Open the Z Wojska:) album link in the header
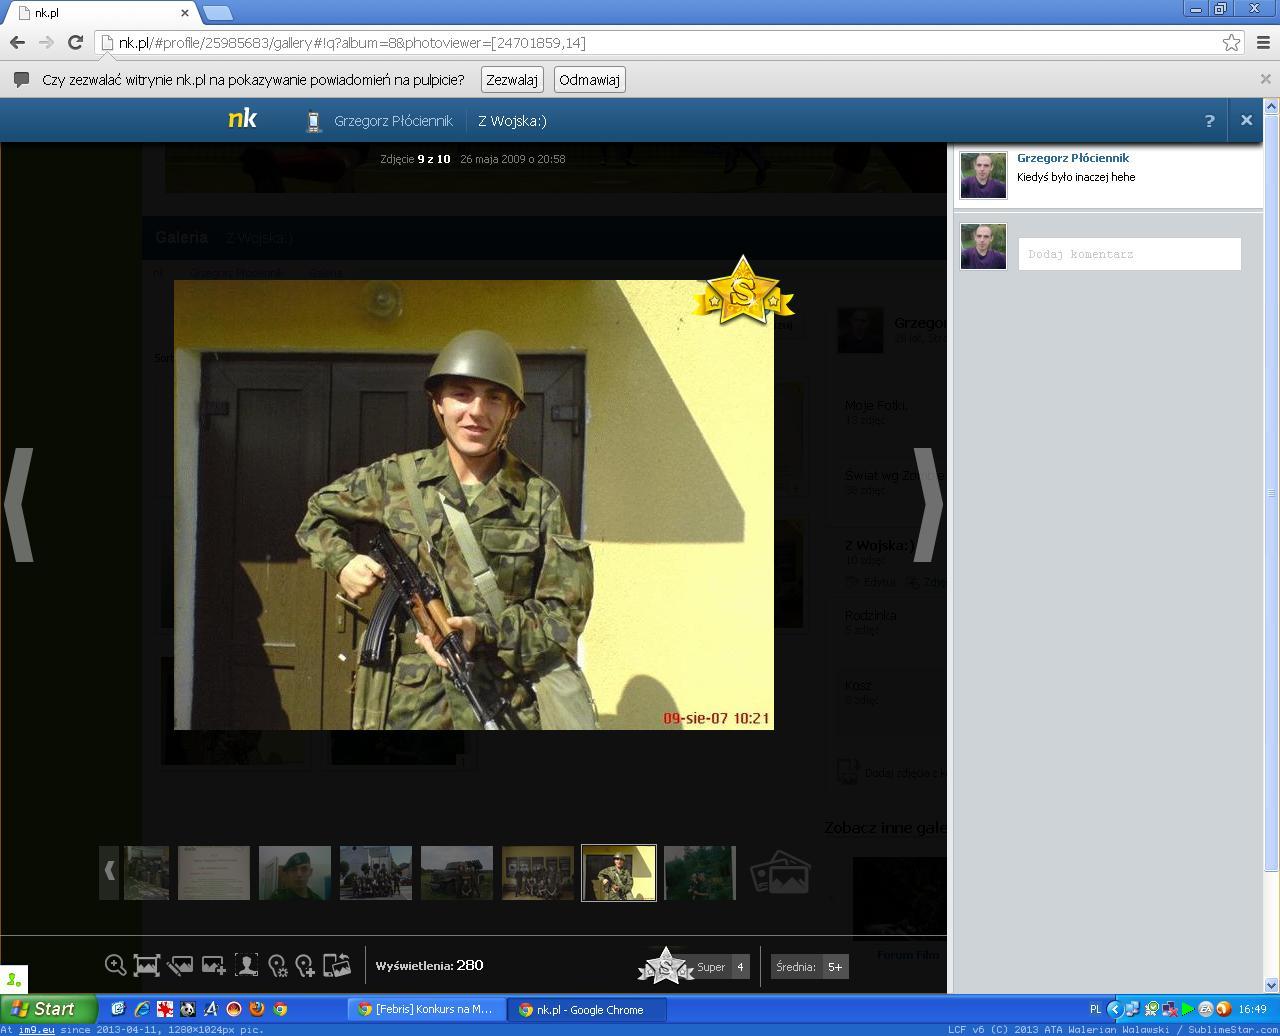This screenshot has width=1280, height=1036. (x=512, y=121)
